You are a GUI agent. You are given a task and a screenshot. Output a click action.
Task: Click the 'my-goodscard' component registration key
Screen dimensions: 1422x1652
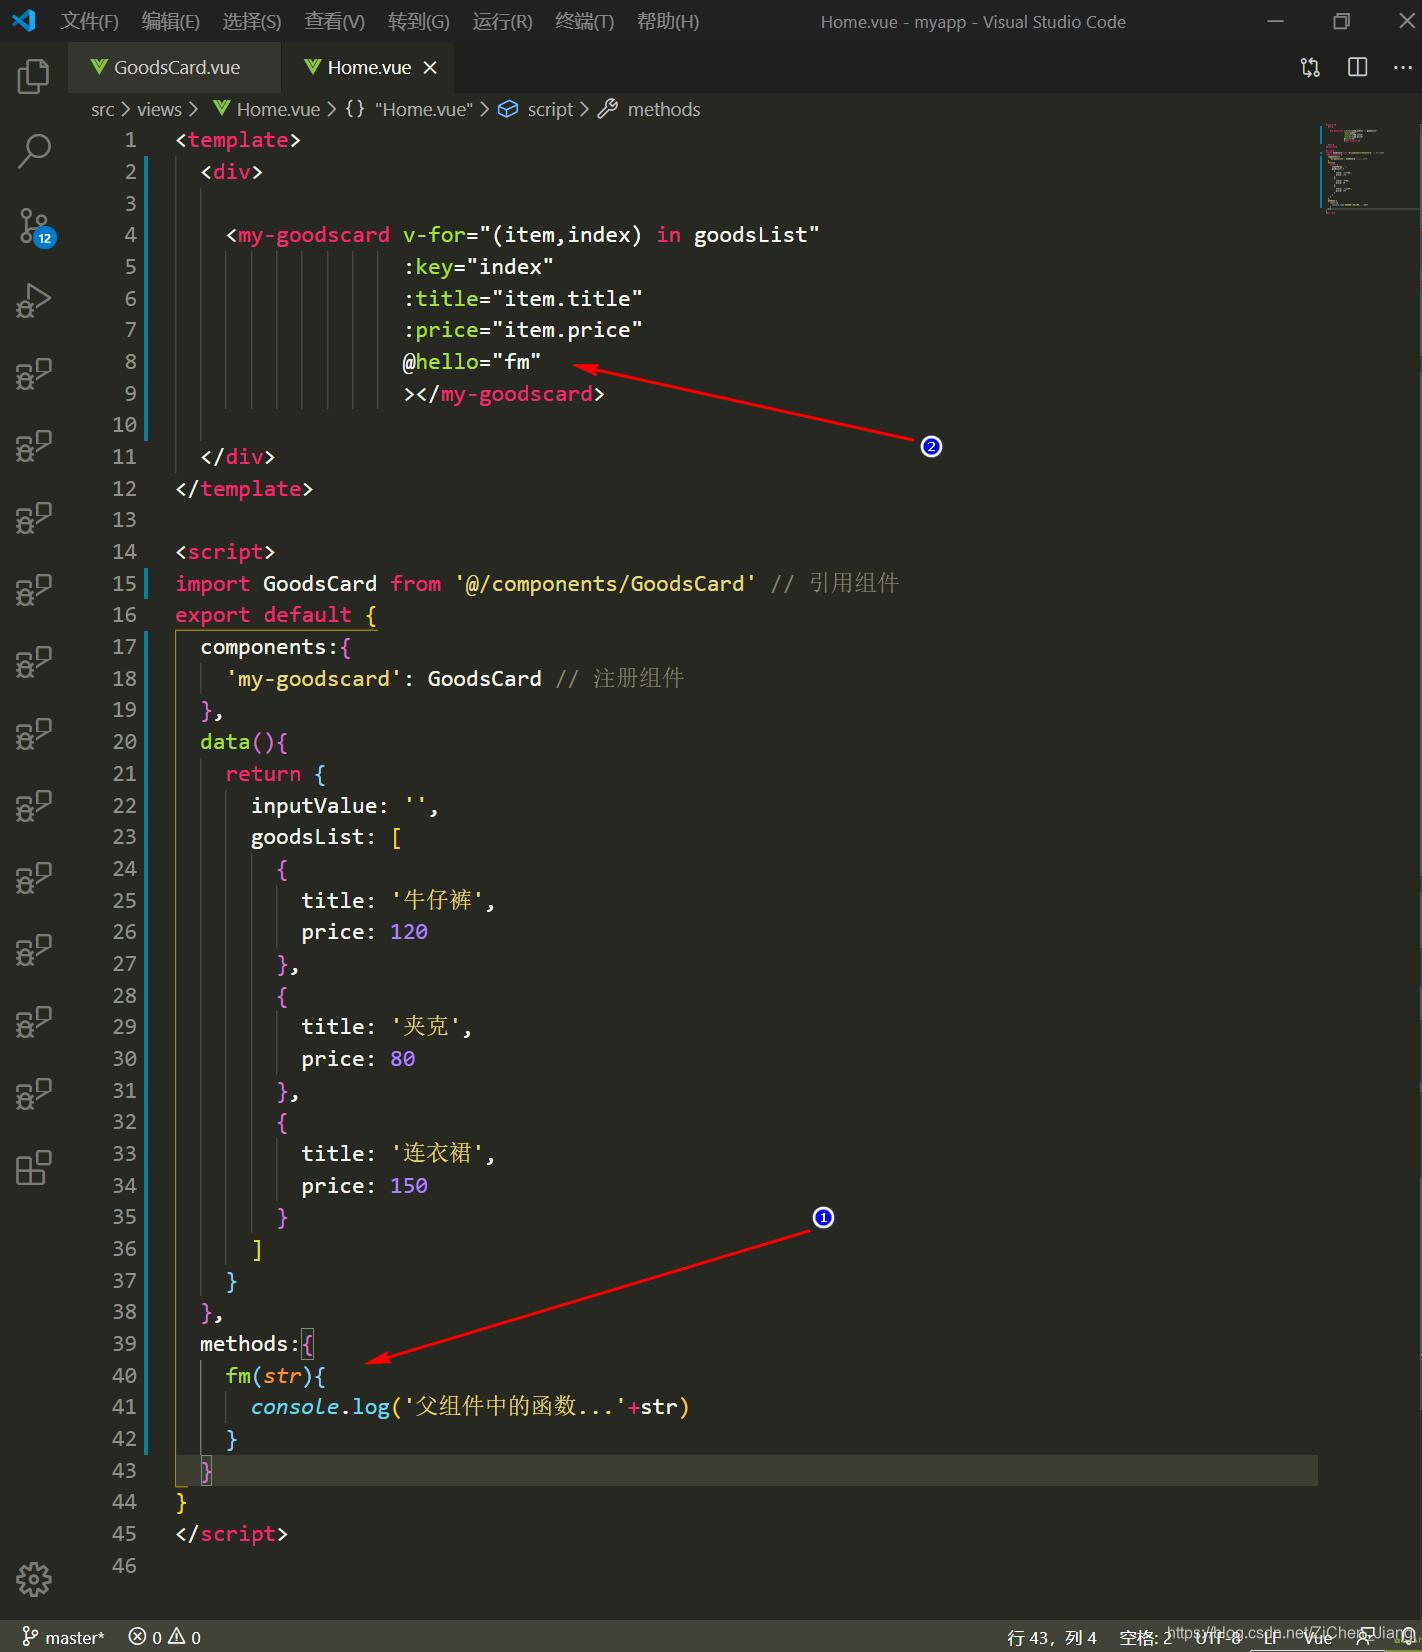[x=314, y=678]
